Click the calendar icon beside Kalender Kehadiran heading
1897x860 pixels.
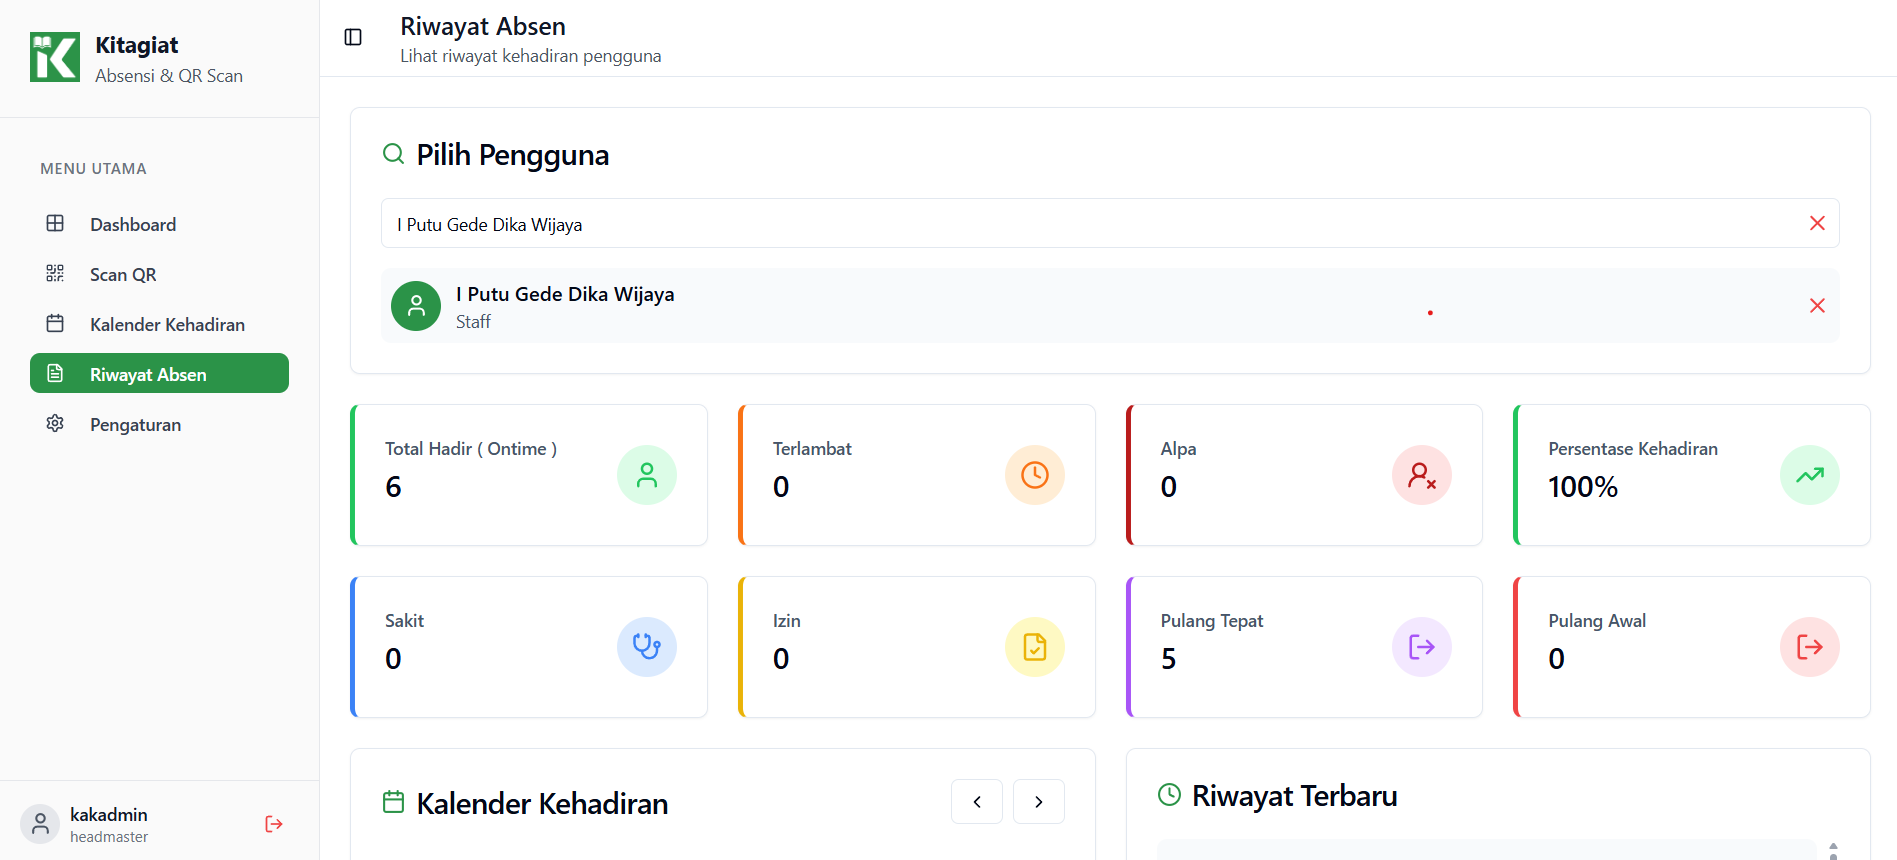click(394, 802)
